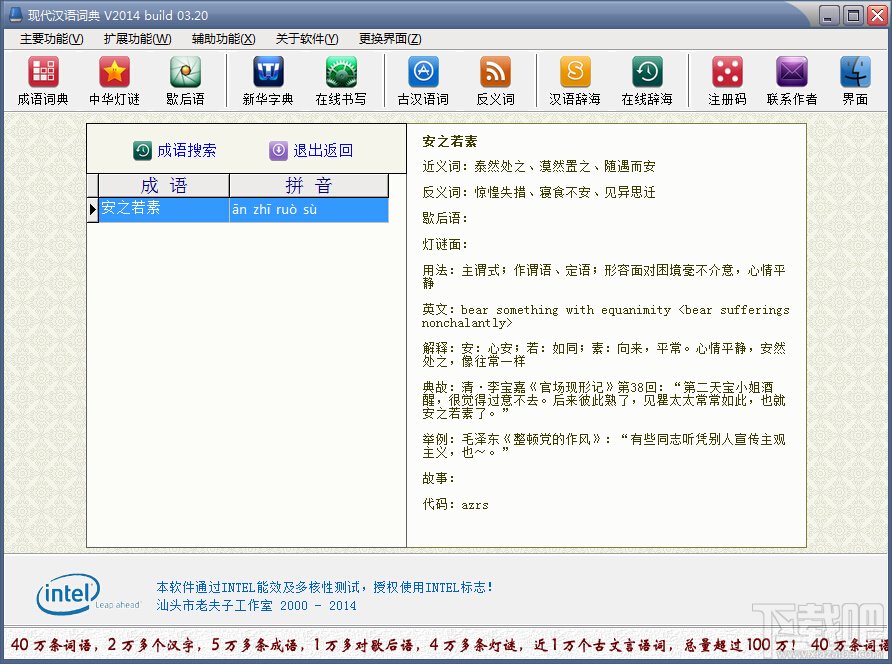Viewport: 892px width, 664px height.
Task: Open the 更换界面(Z) menu
Action: click(390, 39)
